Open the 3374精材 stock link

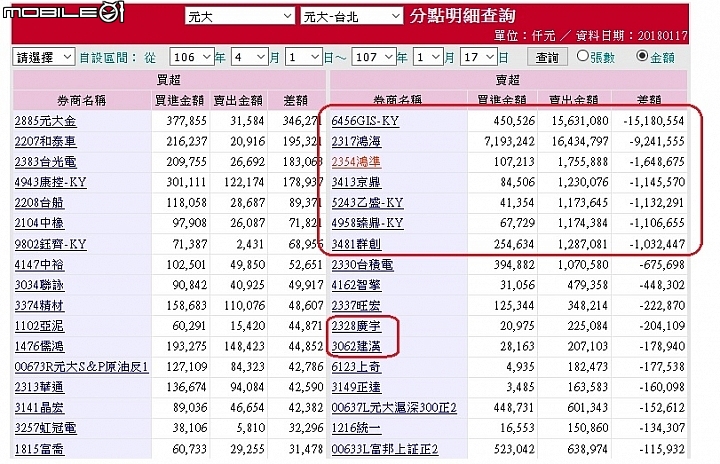[x=39, y=306]
